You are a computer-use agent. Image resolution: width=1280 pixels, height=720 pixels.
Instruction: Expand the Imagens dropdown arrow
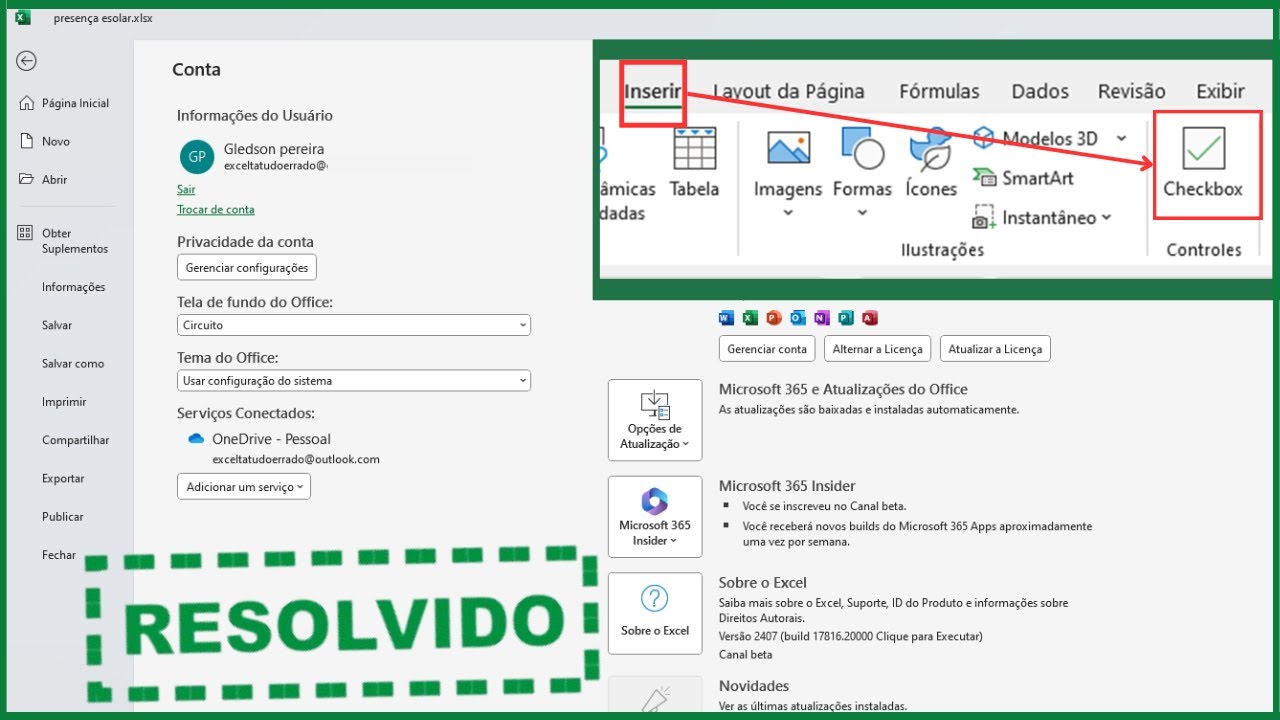[x=788, y=213]
